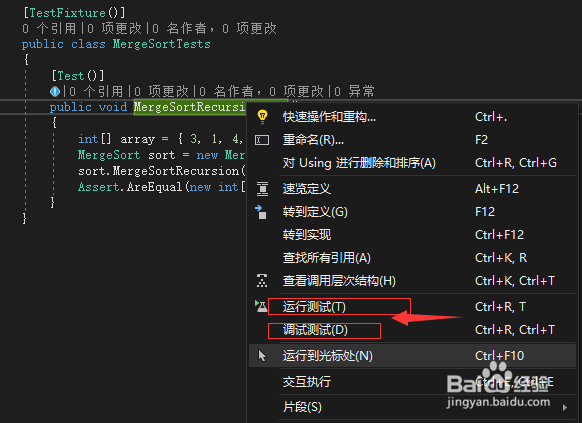582x423 pixels.
Task: Click the rename icon beside 重命名(R)...
Action: [262, 140]
